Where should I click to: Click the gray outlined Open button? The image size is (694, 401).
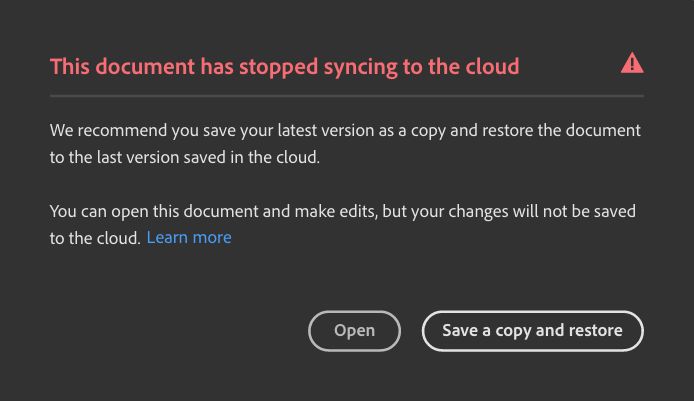354,331
